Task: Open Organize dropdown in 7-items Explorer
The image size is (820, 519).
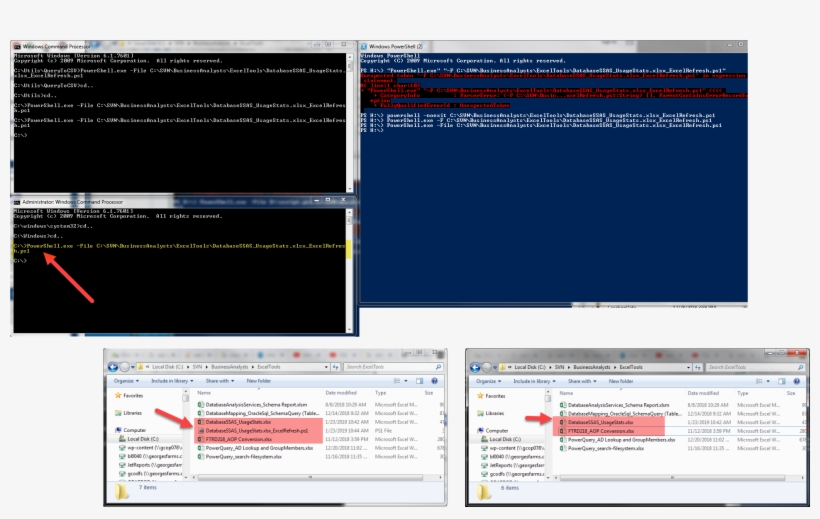Action: point(126,381)
